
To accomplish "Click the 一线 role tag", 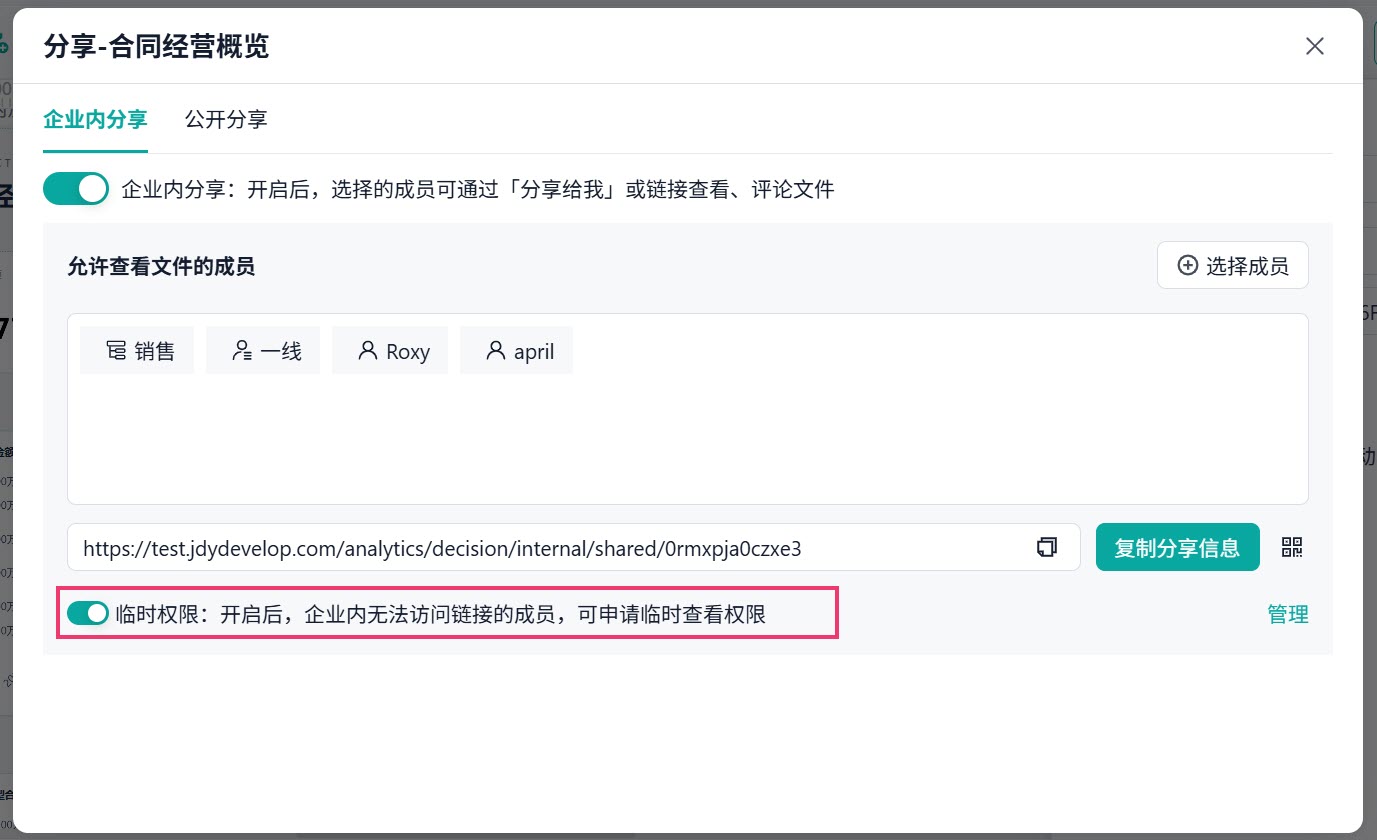I will [x=263, y=350].
